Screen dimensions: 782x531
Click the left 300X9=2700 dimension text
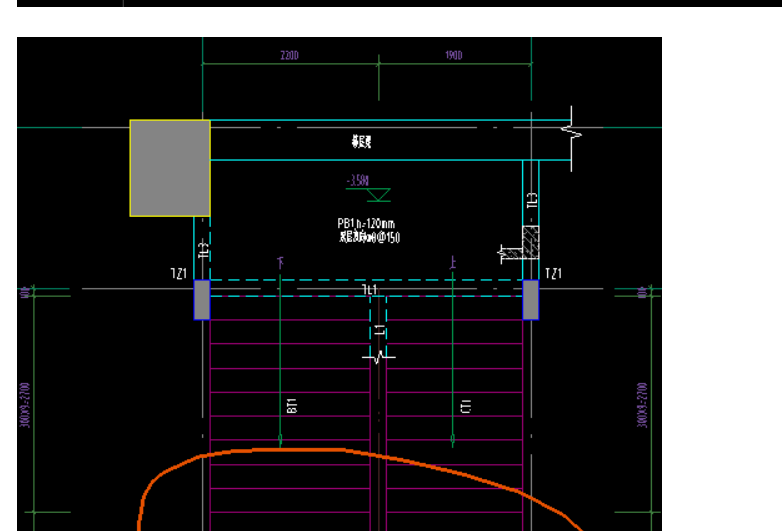(25, 405)
